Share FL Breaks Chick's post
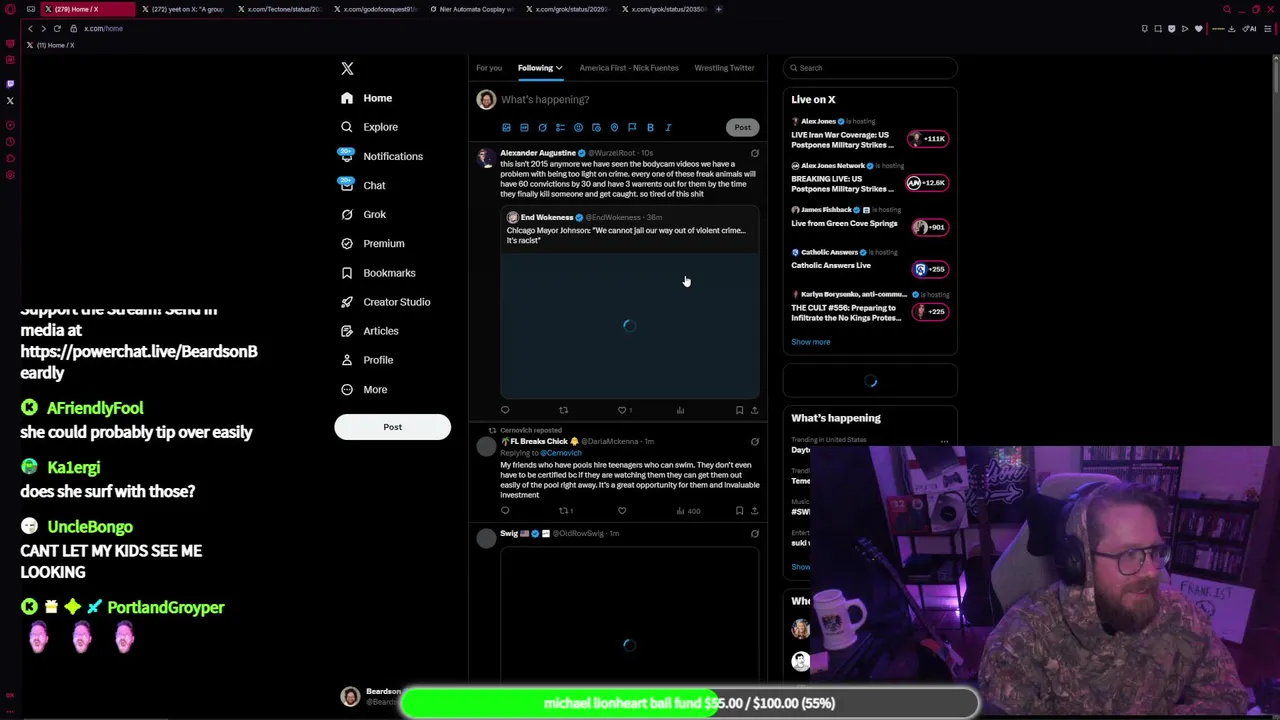The height and width of the screenshot is (720, 1280). click(x=754, y=511)
